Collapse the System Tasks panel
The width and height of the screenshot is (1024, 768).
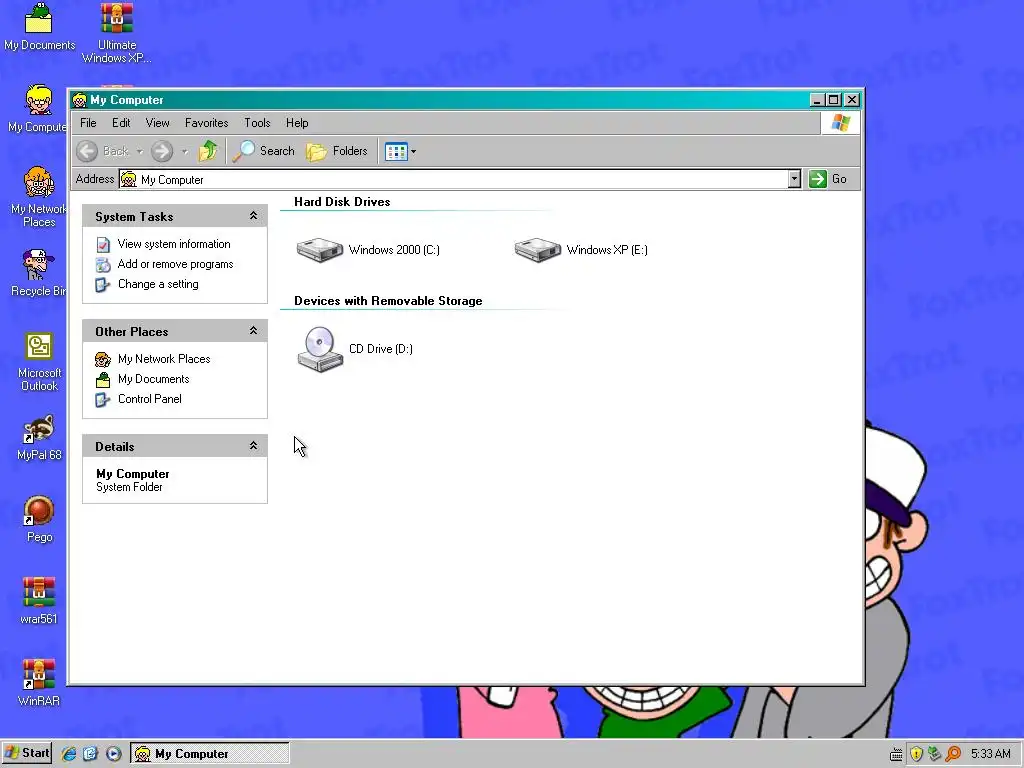tap(253, 216)
